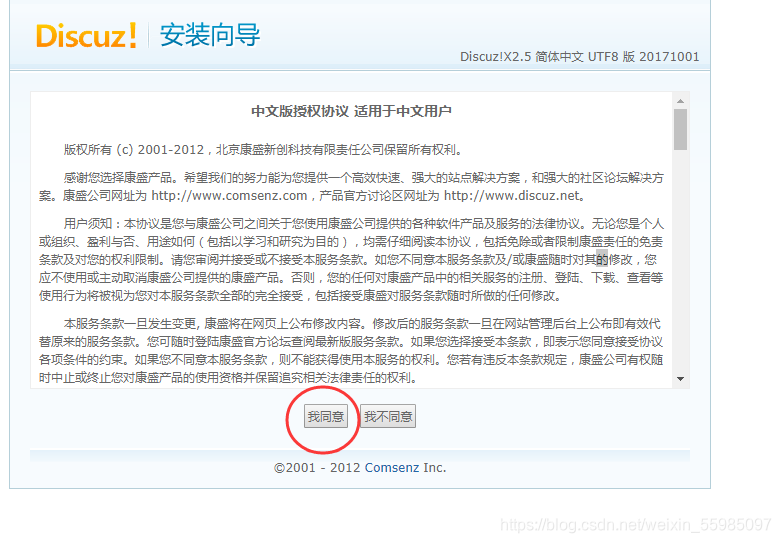The width and height of the screenshot is (781, 543).
Task: Click the title 中文版授权协议 适用于中文用户
Action: click(x=351, y=111)
